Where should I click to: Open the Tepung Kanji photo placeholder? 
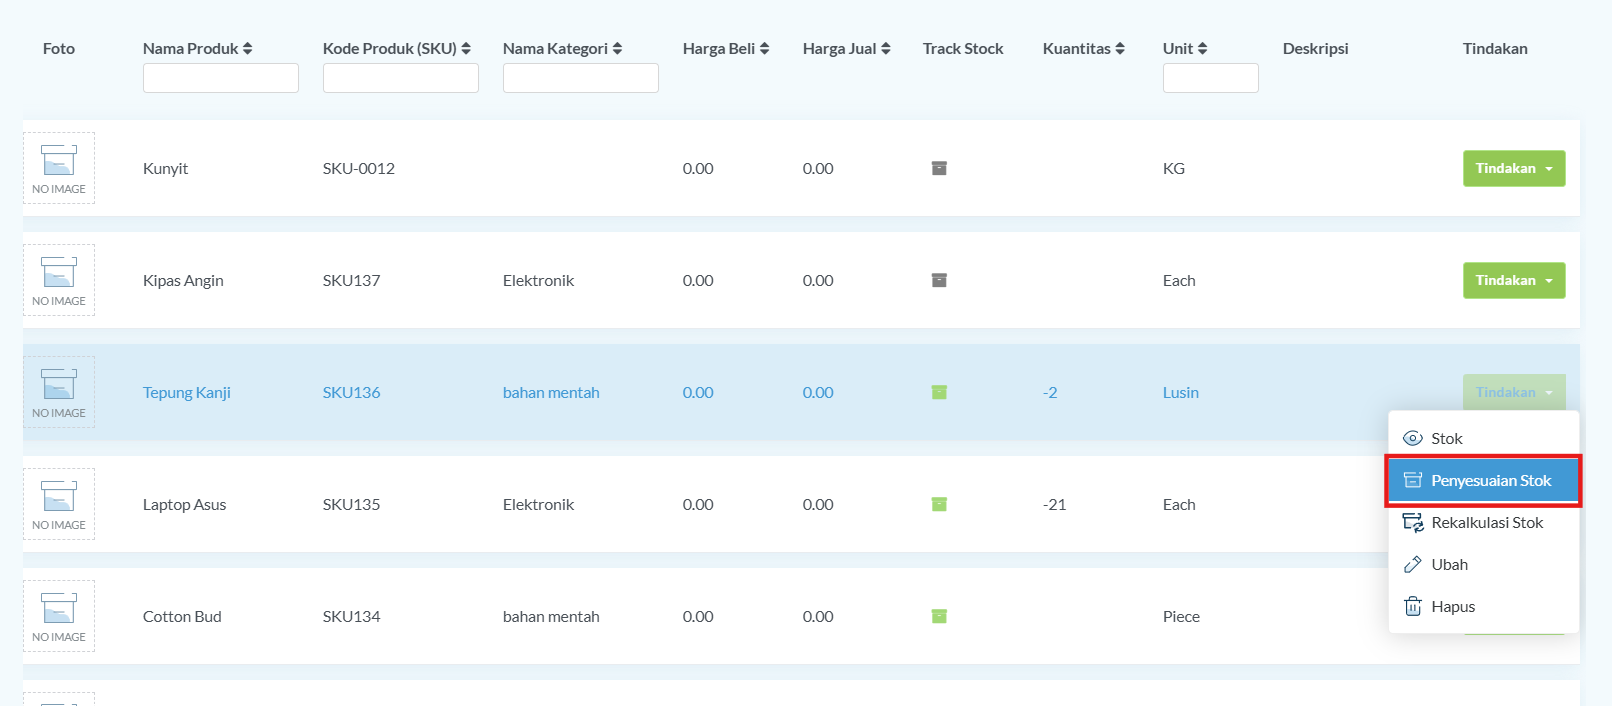tap(59, 392)
